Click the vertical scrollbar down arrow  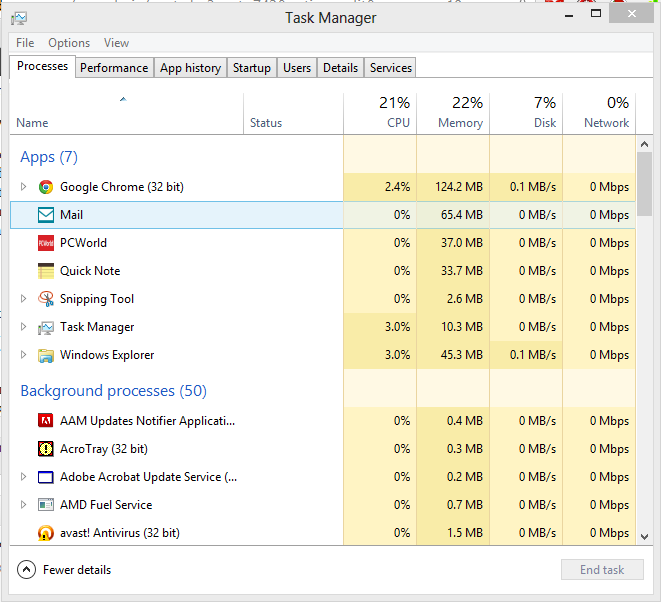(x=645, y=535)
